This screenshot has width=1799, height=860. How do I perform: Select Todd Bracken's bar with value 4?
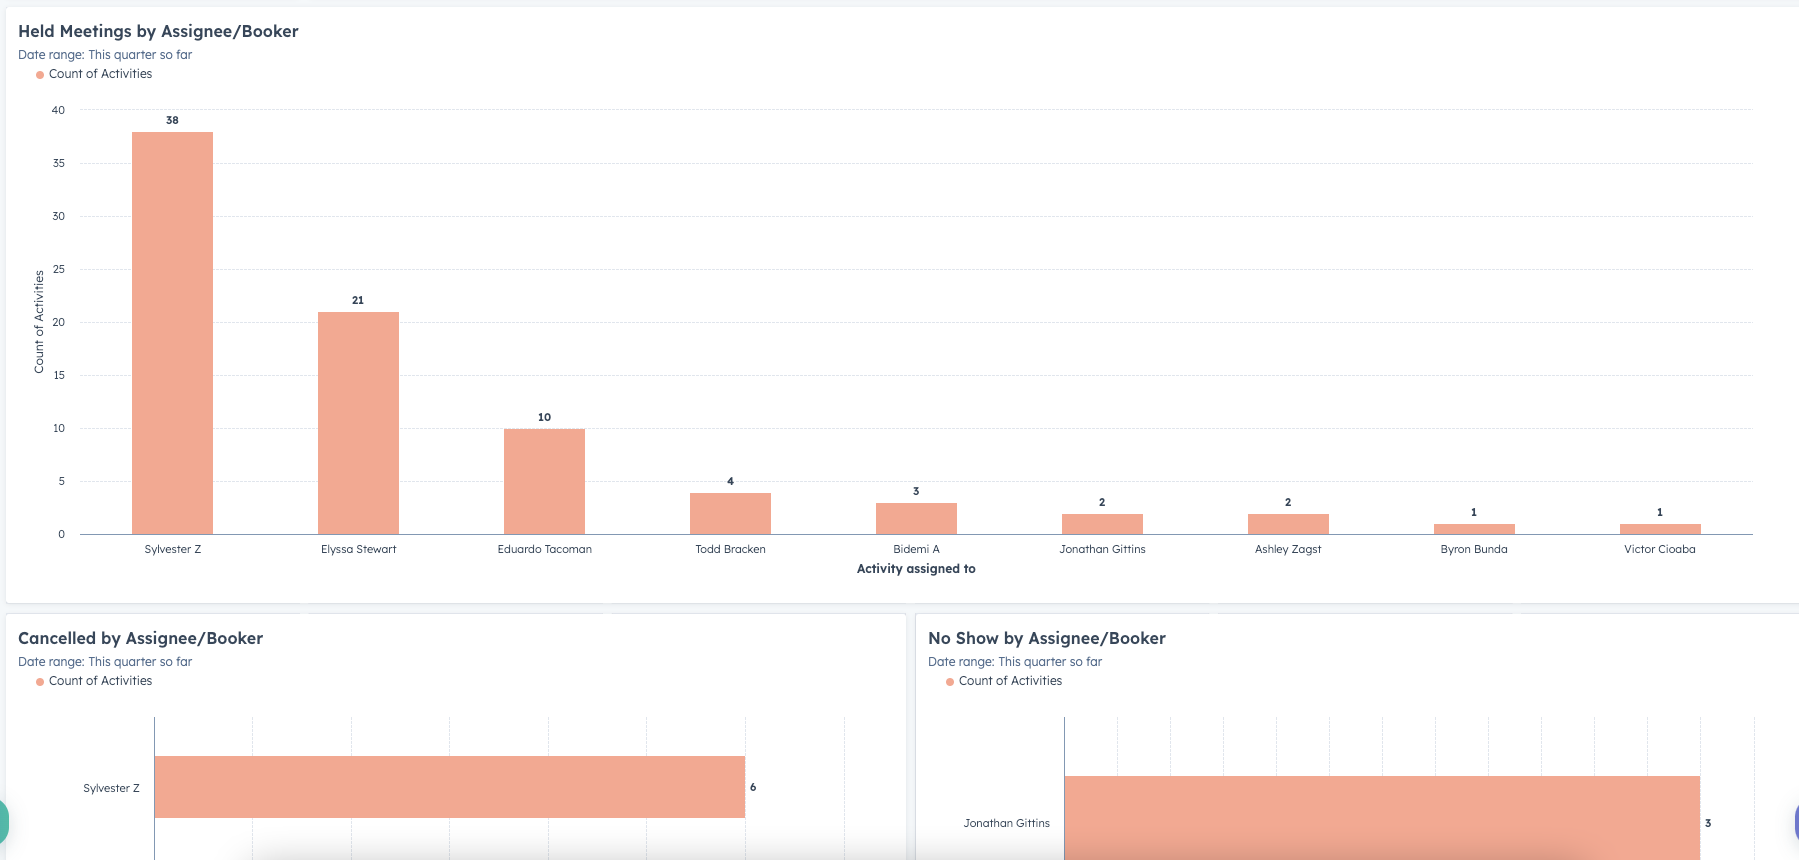(730, 513)
